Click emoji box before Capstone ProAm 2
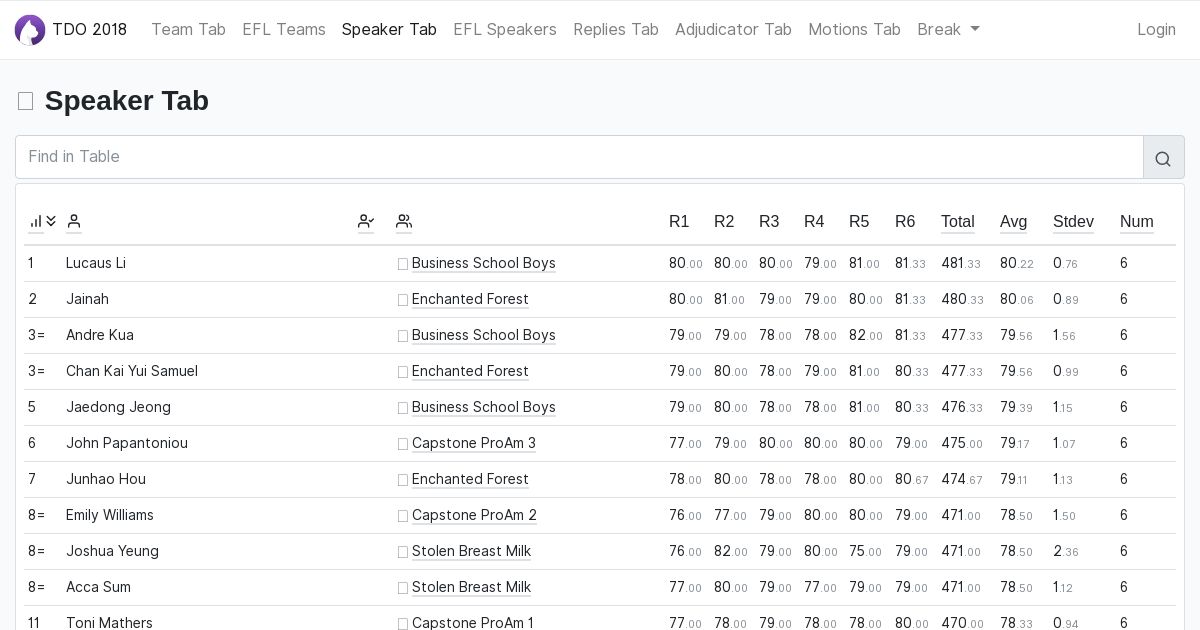Viewport: 1200px width, 630px height. point(403,516)
